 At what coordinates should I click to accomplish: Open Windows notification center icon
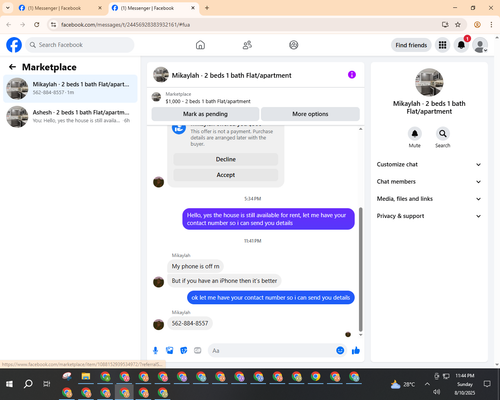point(487,384)
